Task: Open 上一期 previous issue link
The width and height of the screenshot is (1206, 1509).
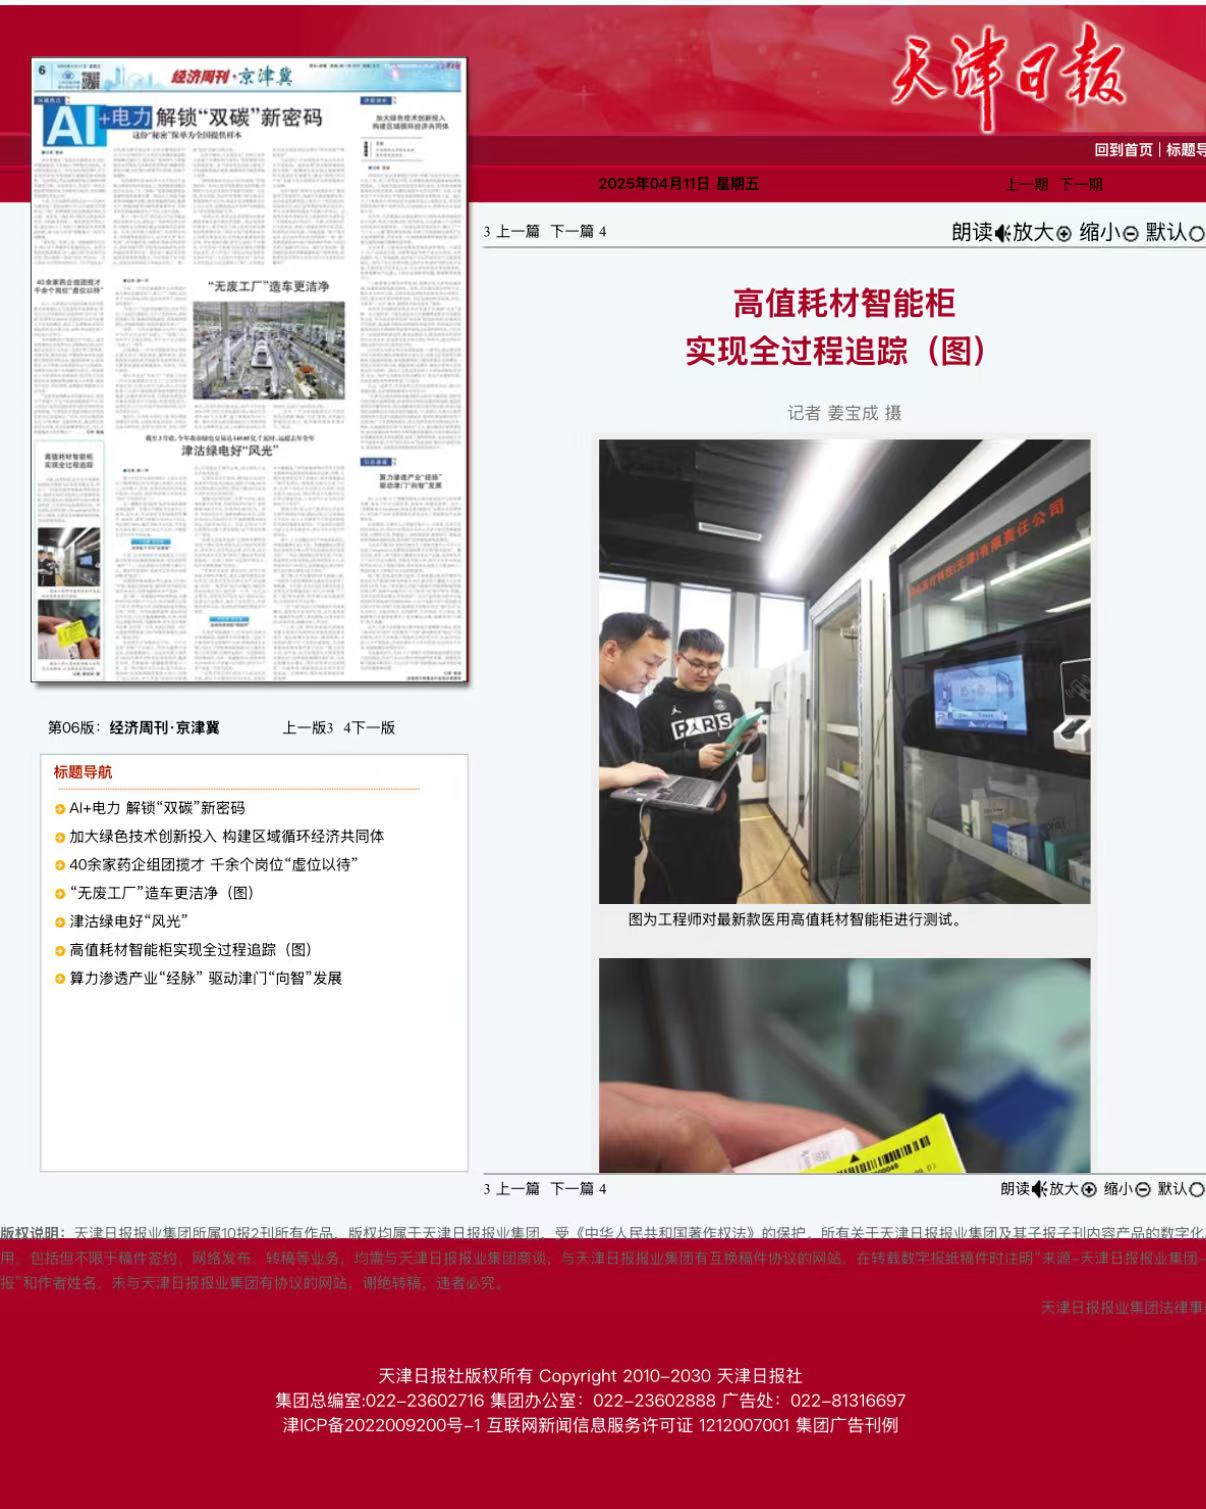Action: pos(1026,184)
